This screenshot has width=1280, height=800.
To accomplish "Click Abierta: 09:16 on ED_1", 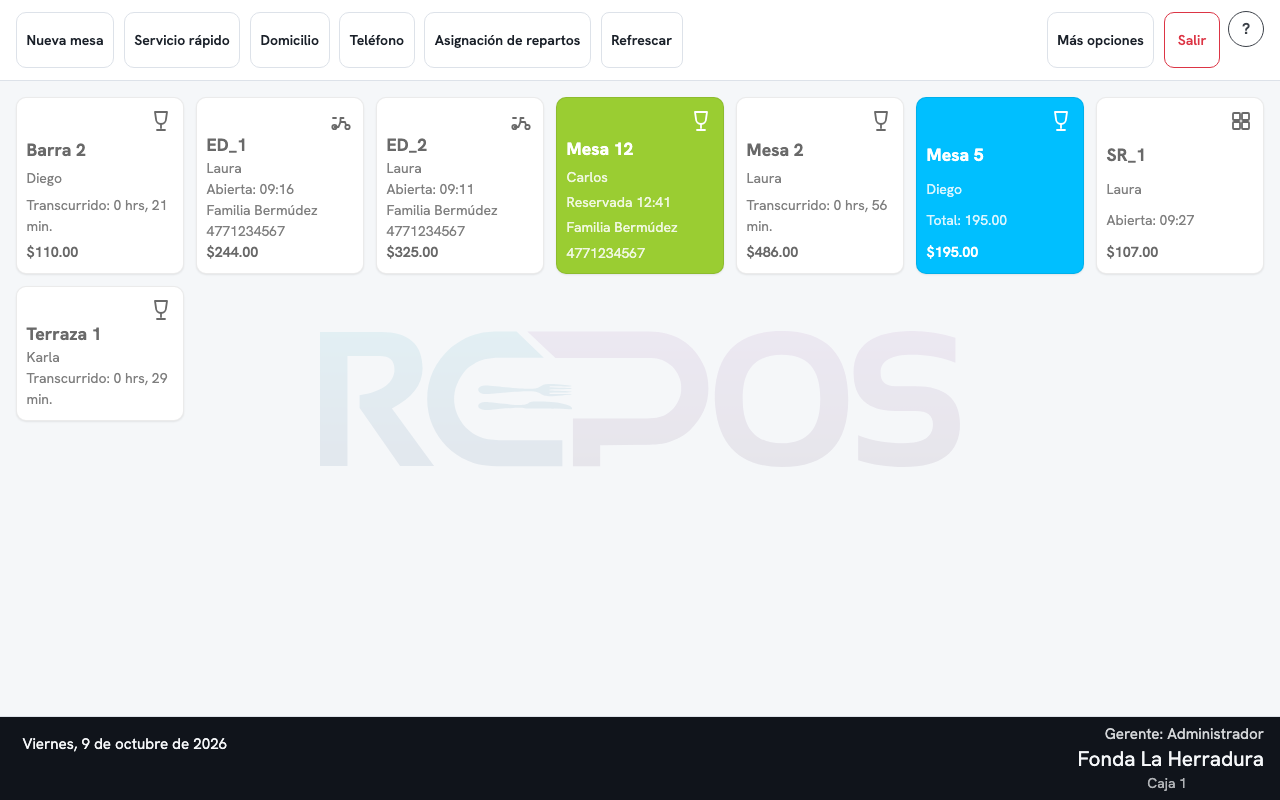I will (250, 189).
